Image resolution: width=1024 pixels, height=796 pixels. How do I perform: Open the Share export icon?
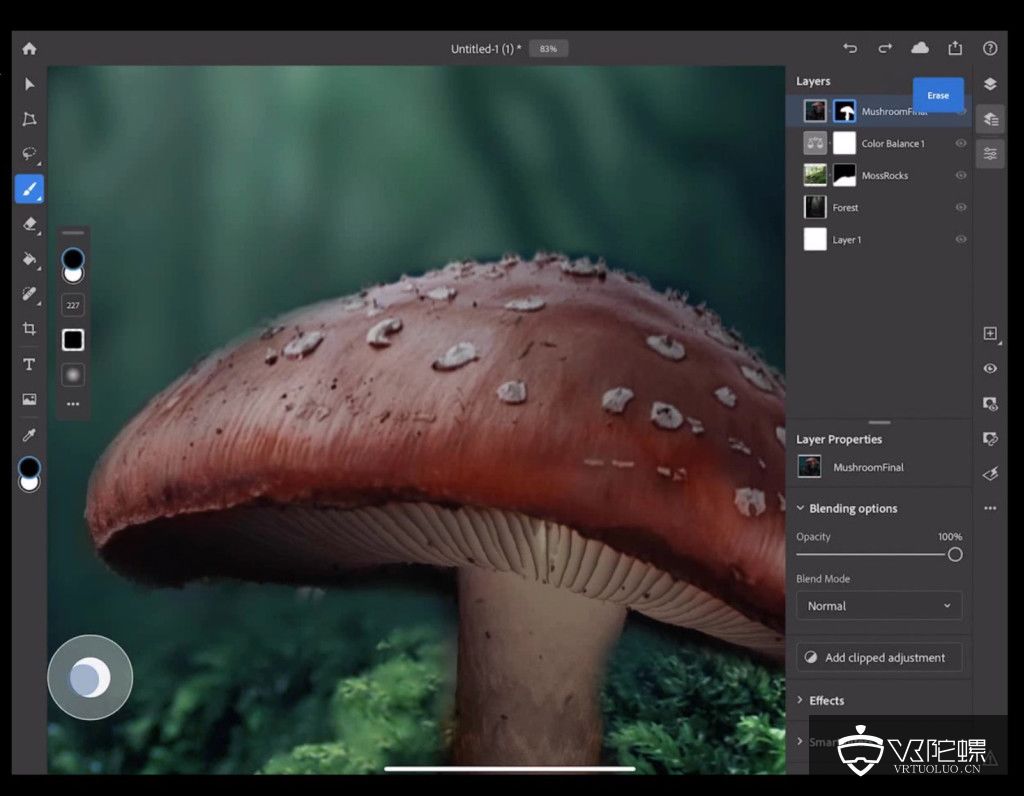pyautogui.click(x=955, y=48)
